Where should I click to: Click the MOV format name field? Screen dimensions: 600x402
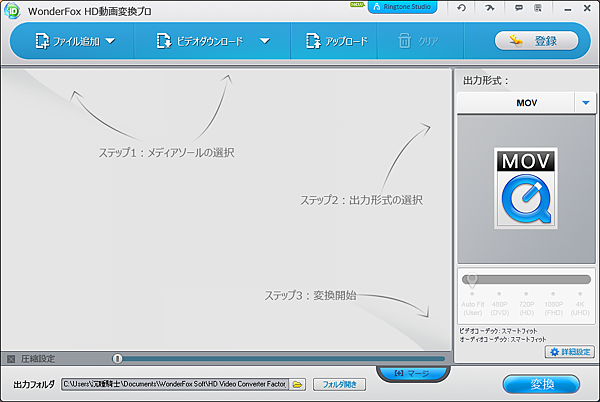(516, 103)
